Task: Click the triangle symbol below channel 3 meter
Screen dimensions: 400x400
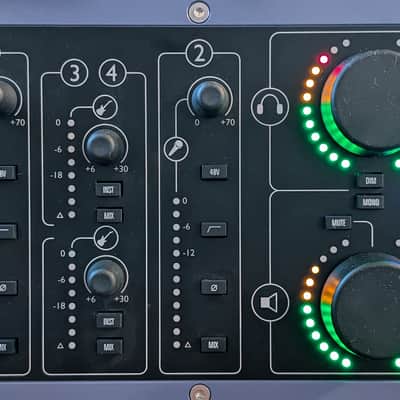Action: [60, 215]
